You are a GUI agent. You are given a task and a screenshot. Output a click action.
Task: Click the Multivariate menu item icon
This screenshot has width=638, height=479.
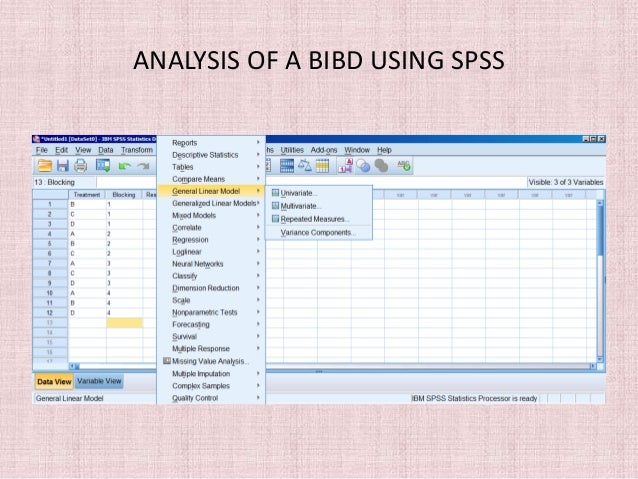click(275, 206)
